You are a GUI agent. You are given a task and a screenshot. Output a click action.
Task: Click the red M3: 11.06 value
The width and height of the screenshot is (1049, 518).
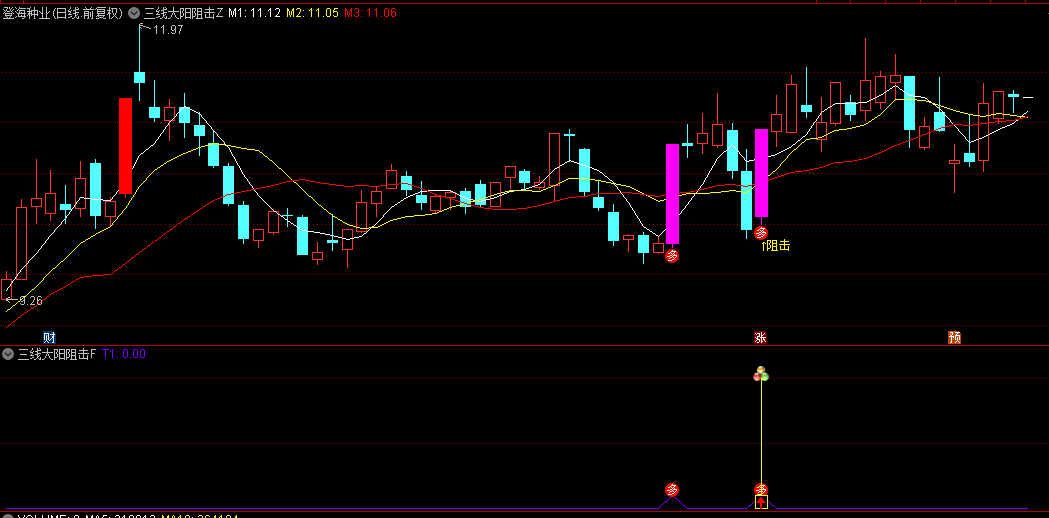370,13
